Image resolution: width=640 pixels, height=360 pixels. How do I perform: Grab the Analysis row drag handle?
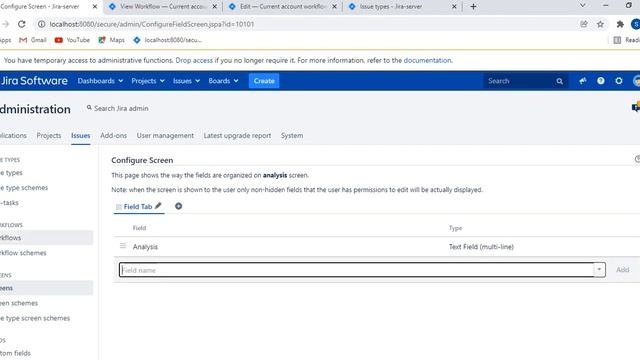(122, 246)
